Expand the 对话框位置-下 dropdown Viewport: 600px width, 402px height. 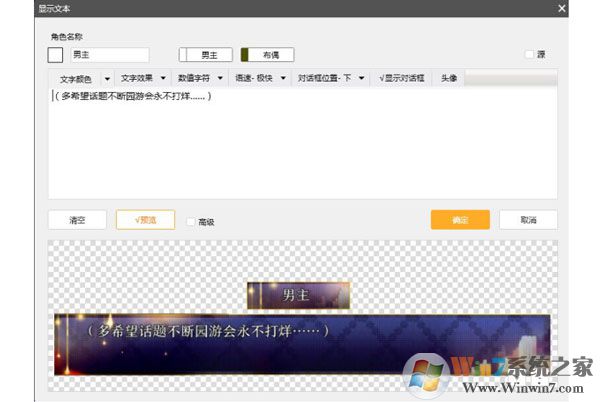(331, 77)
